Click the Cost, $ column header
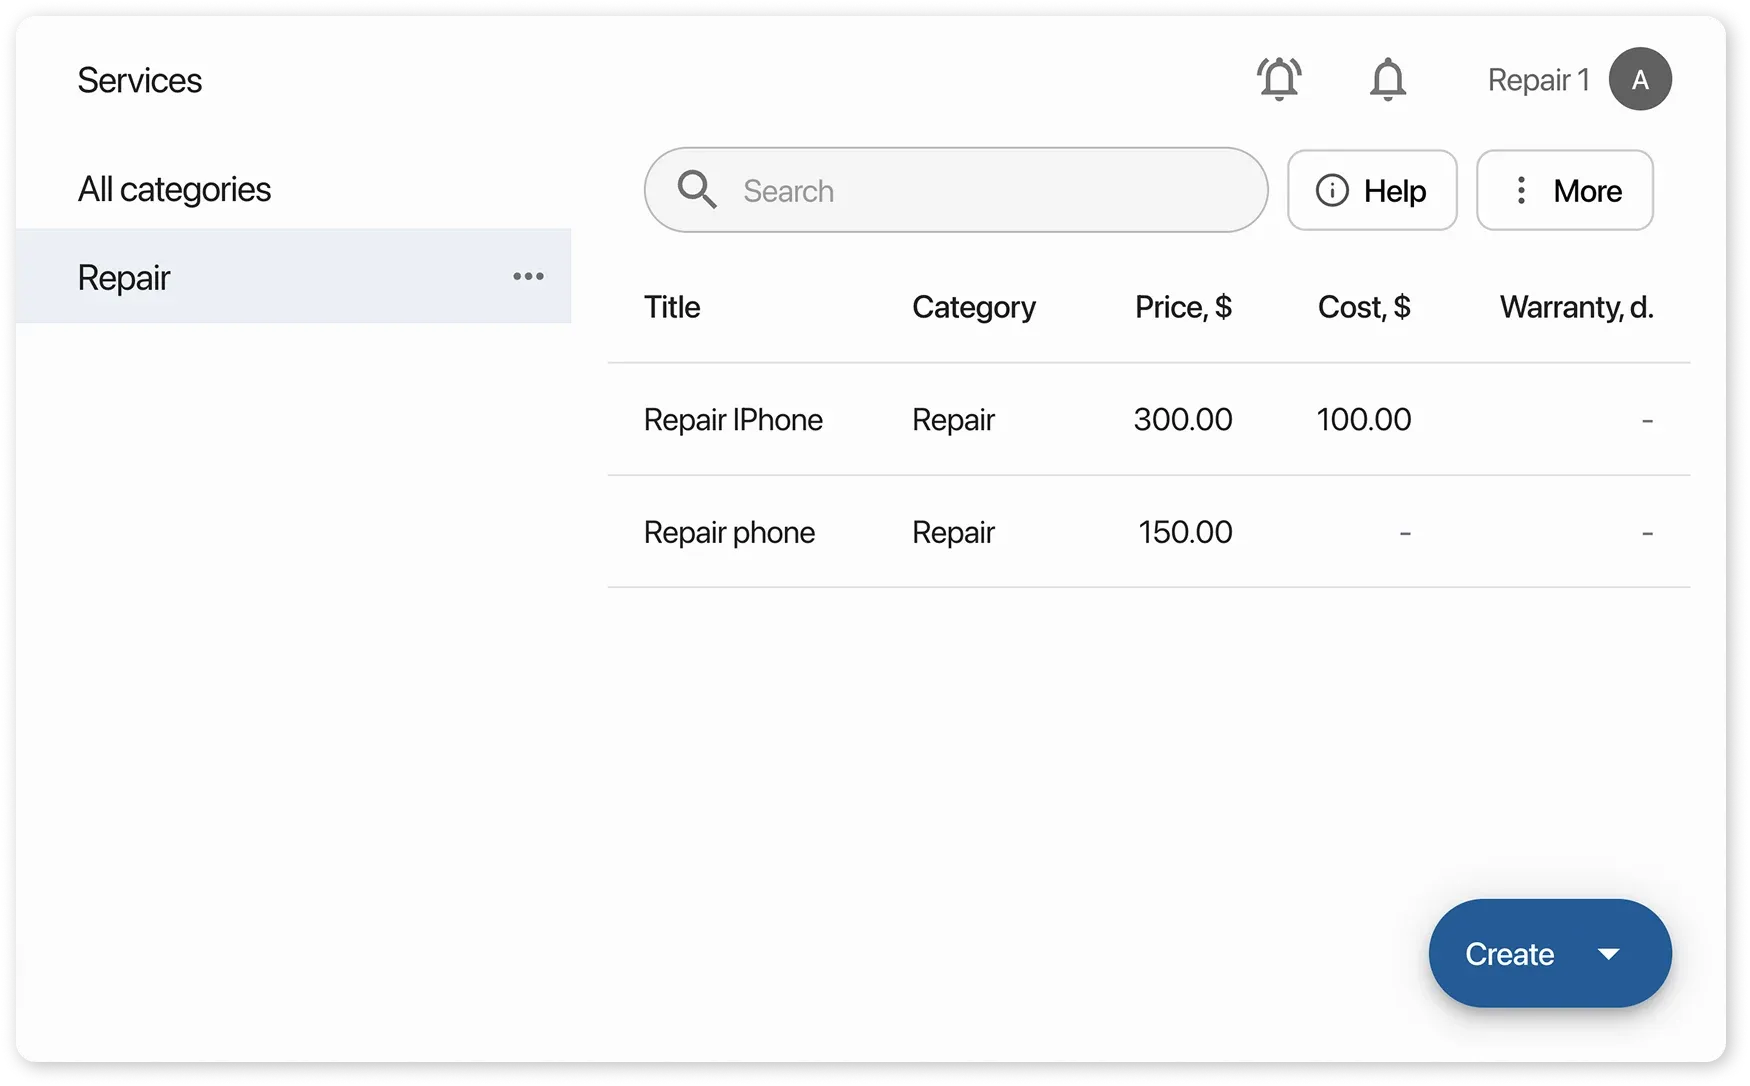 tap(1364, 307)
